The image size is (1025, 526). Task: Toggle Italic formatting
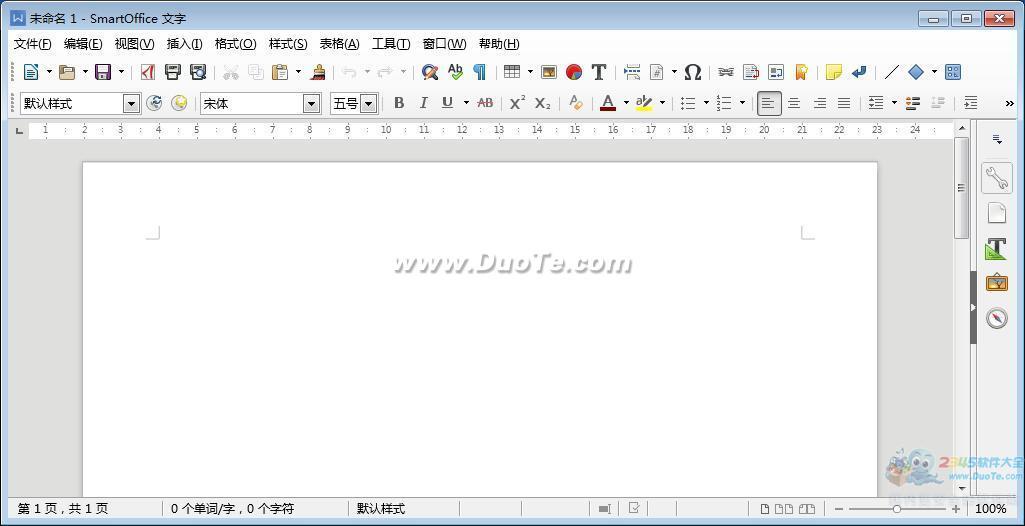coord(424,103)
